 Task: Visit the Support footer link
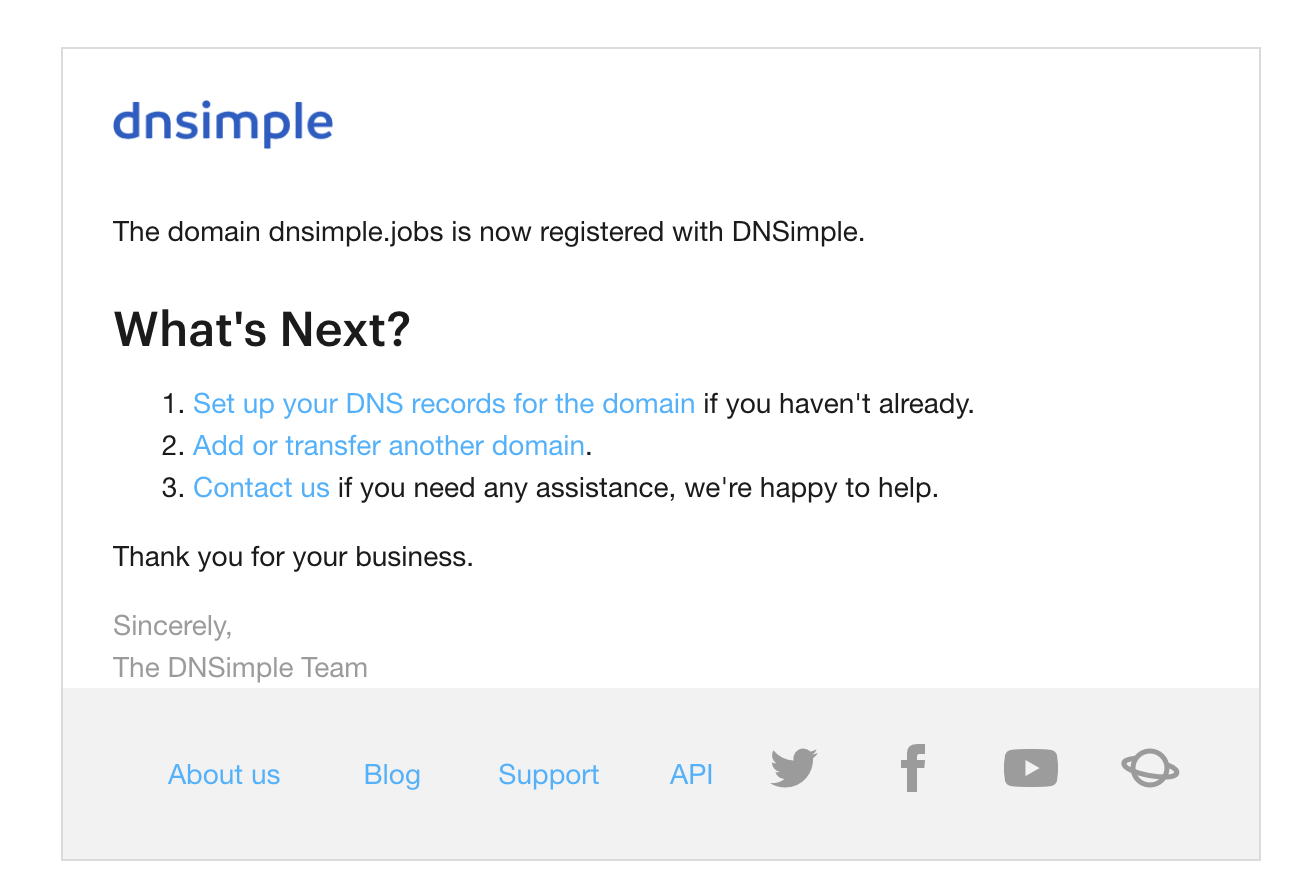pos(548,775)
